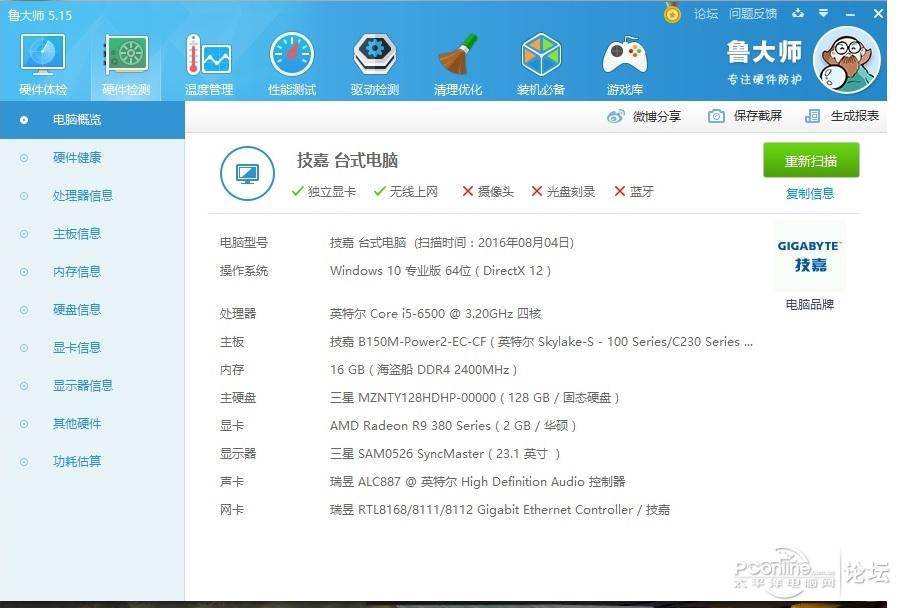The image size is (899, 608).
Task: Launch the 性能测试 performance test
Action: tap(292, 64)
